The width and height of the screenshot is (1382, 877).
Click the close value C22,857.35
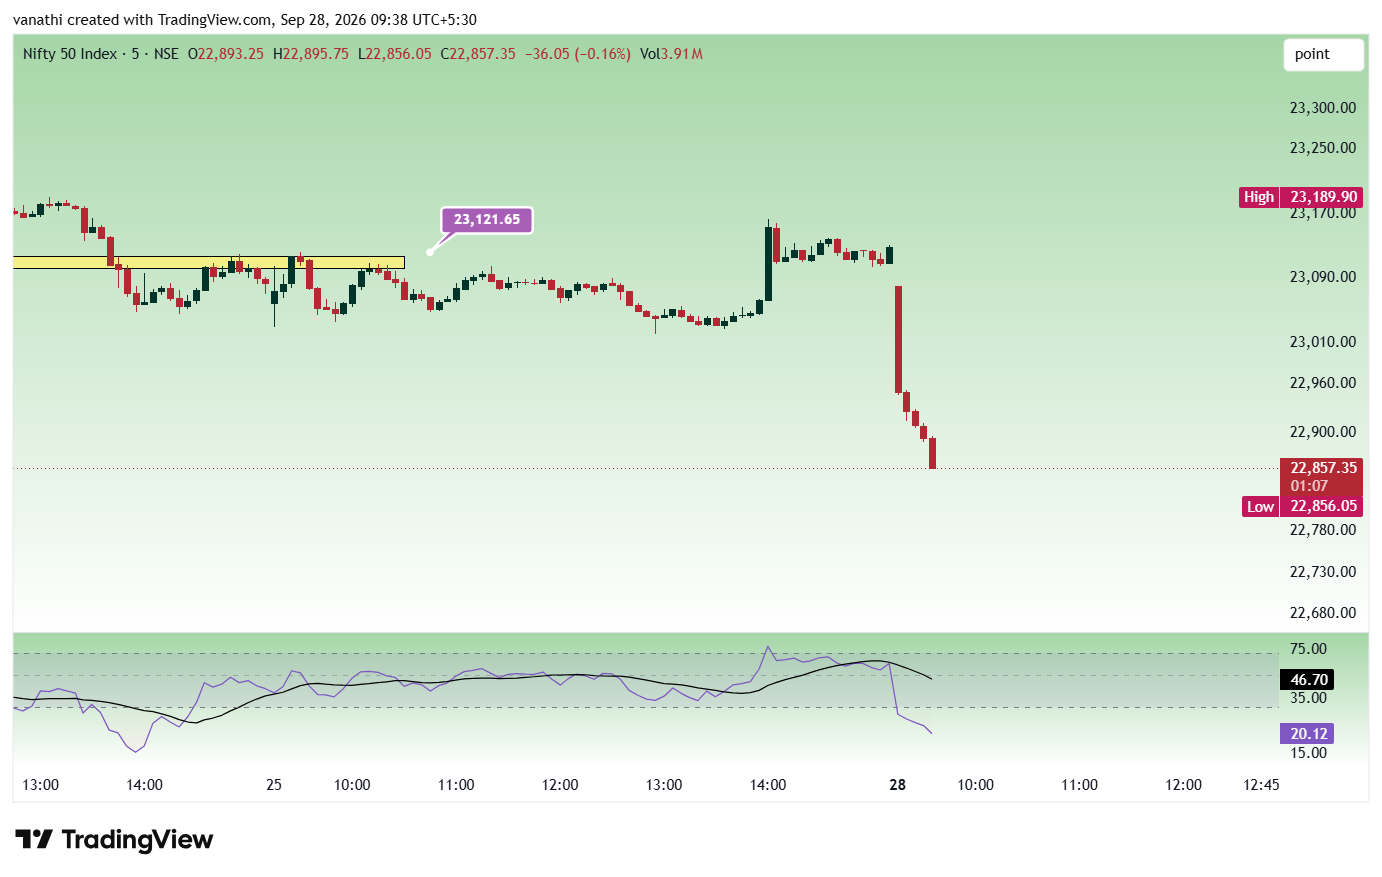478,54
